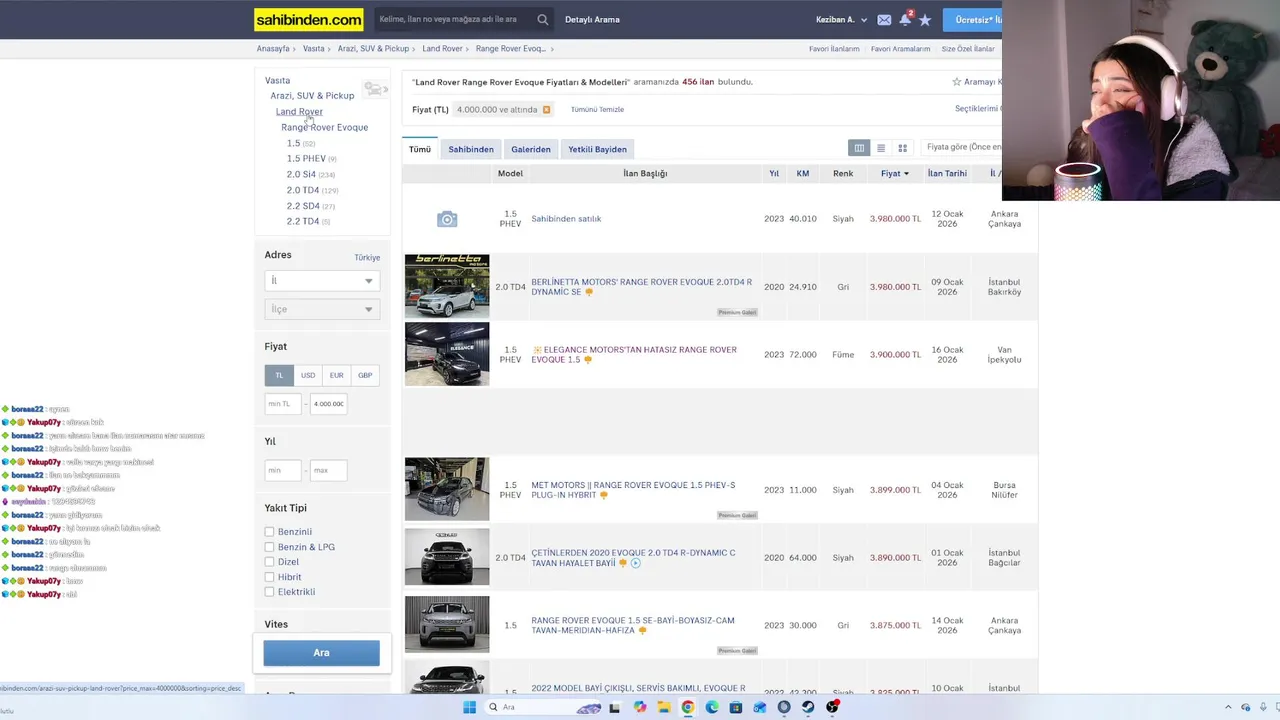Open BERLİNETTA MOTORS' RANGE ROVER EVOQUE listing
Viewport: 1280px width, 720px height.
pyautogui.click(x=642, y=287)
